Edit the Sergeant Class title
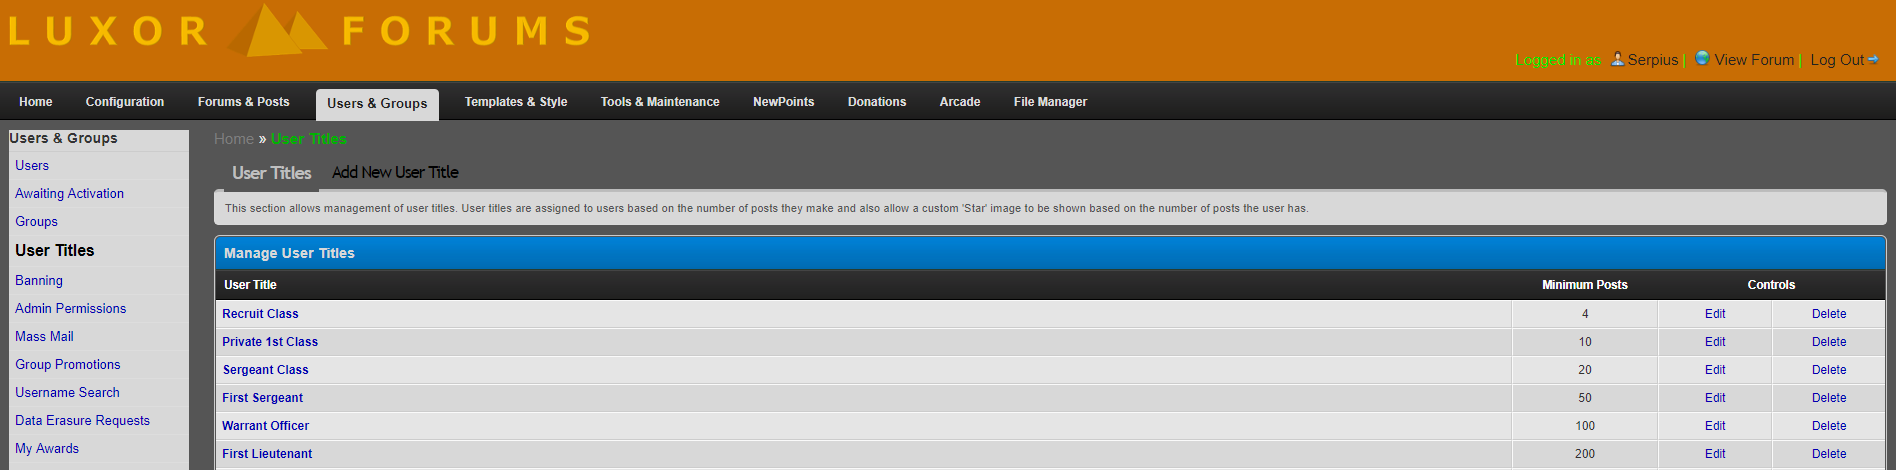Screen dimensions: 1896x470 [x=1715, y=370]
